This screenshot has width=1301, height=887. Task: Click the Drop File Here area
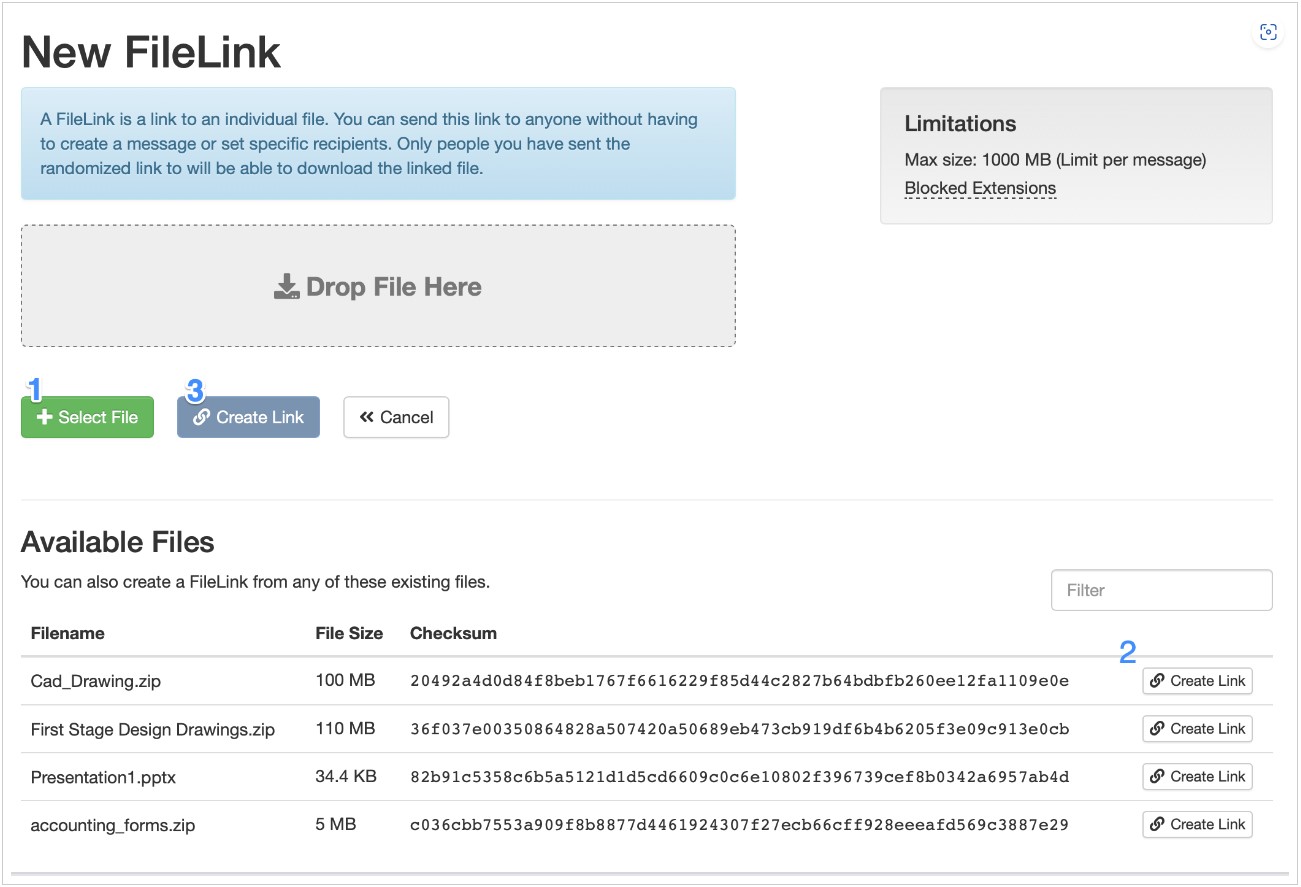pos(378,287)
